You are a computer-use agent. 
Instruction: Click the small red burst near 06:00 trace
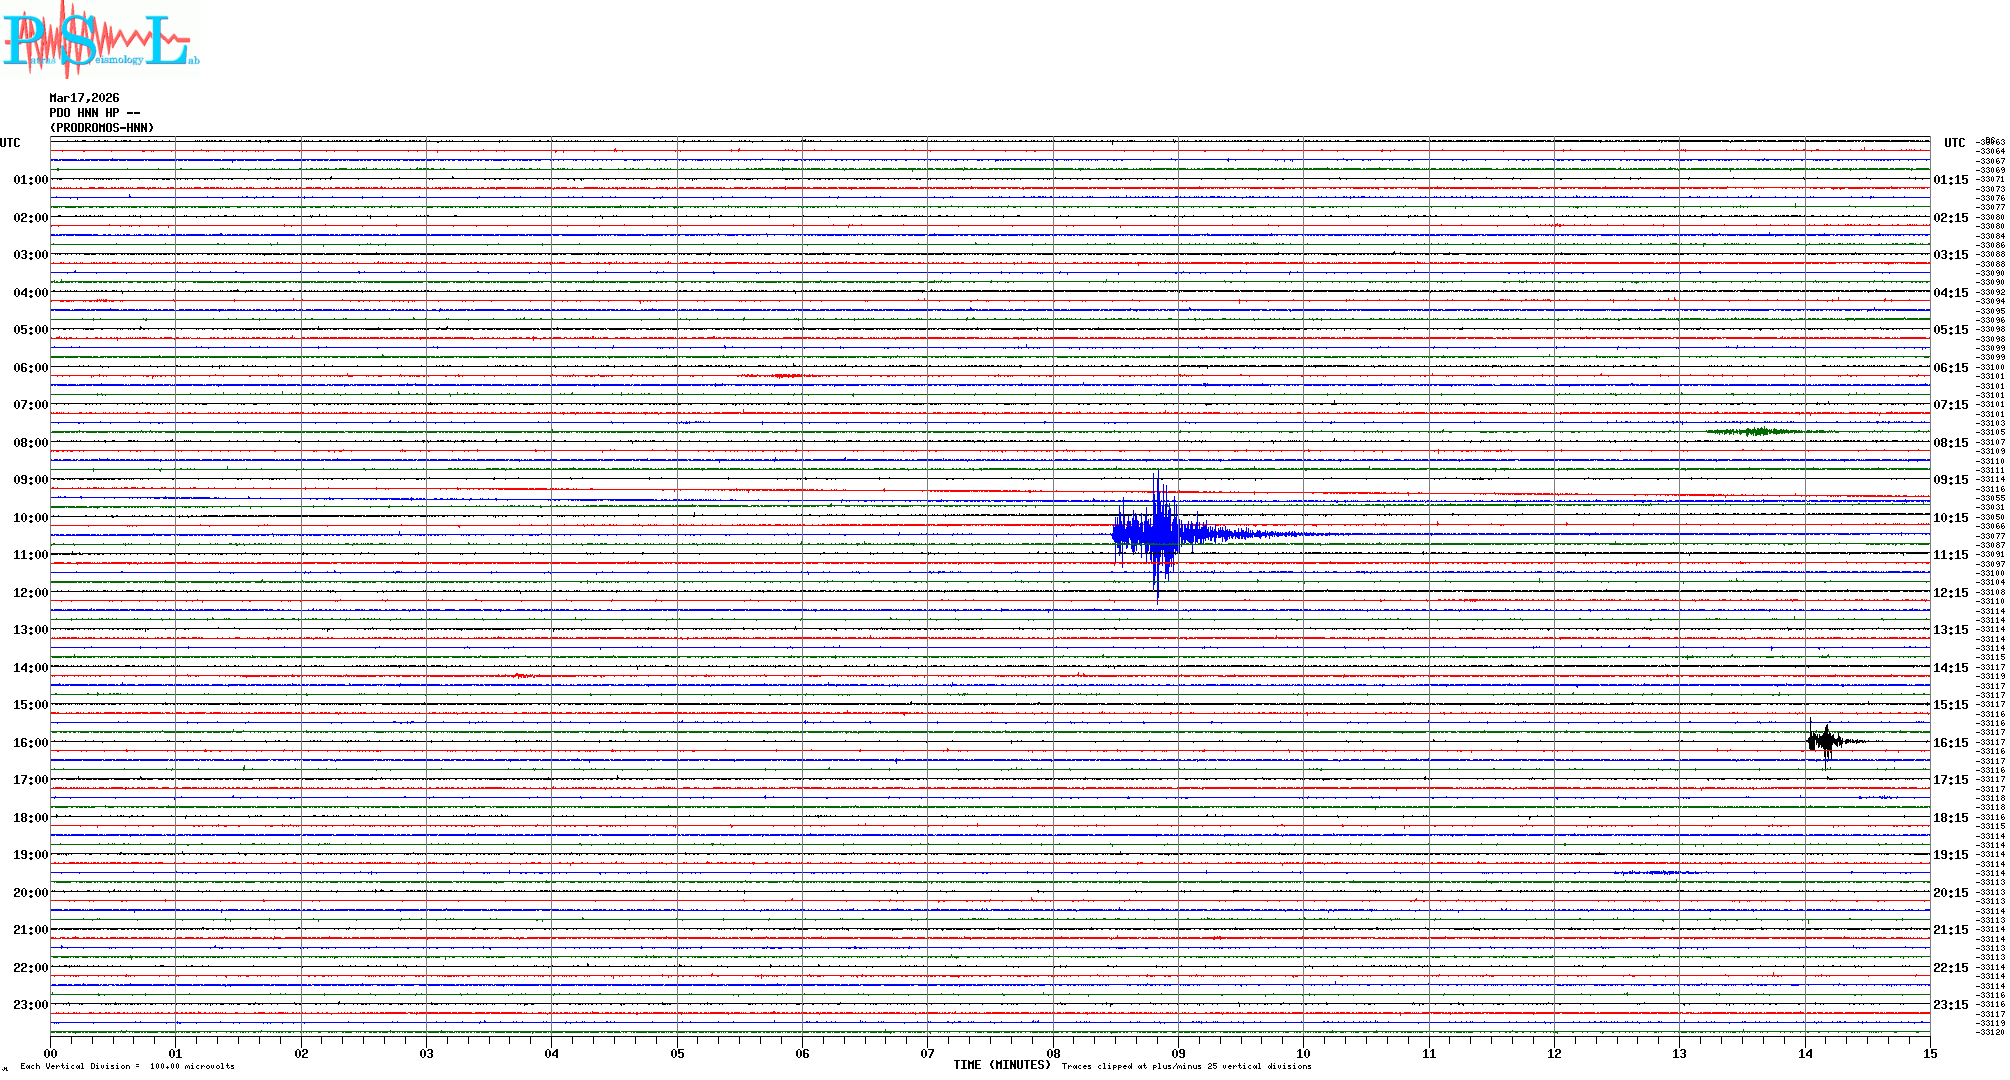tap(786, 376)
